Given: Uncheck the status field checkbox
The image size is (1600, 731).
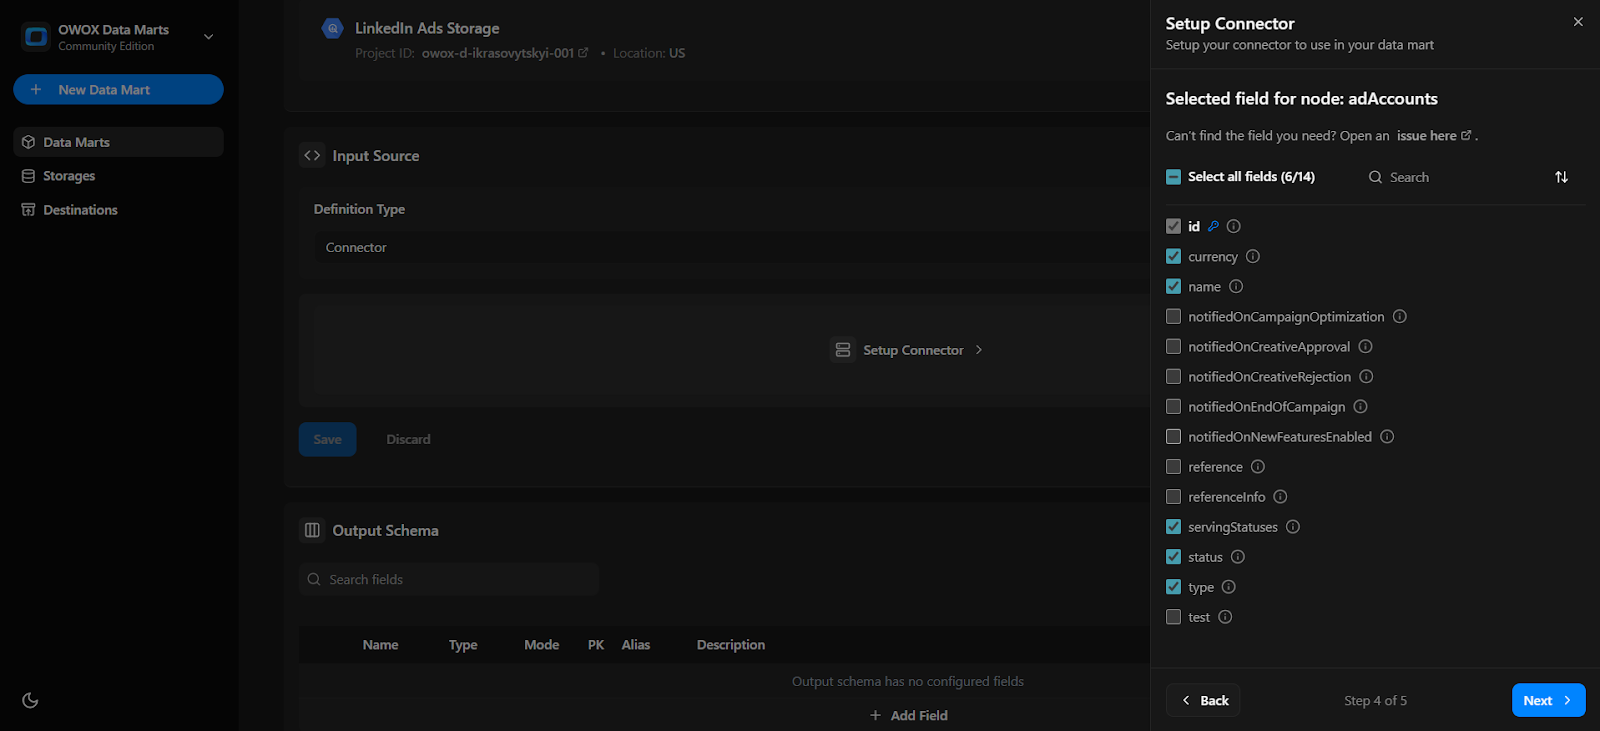Looking at the screenshot, I should [1173, 557].
